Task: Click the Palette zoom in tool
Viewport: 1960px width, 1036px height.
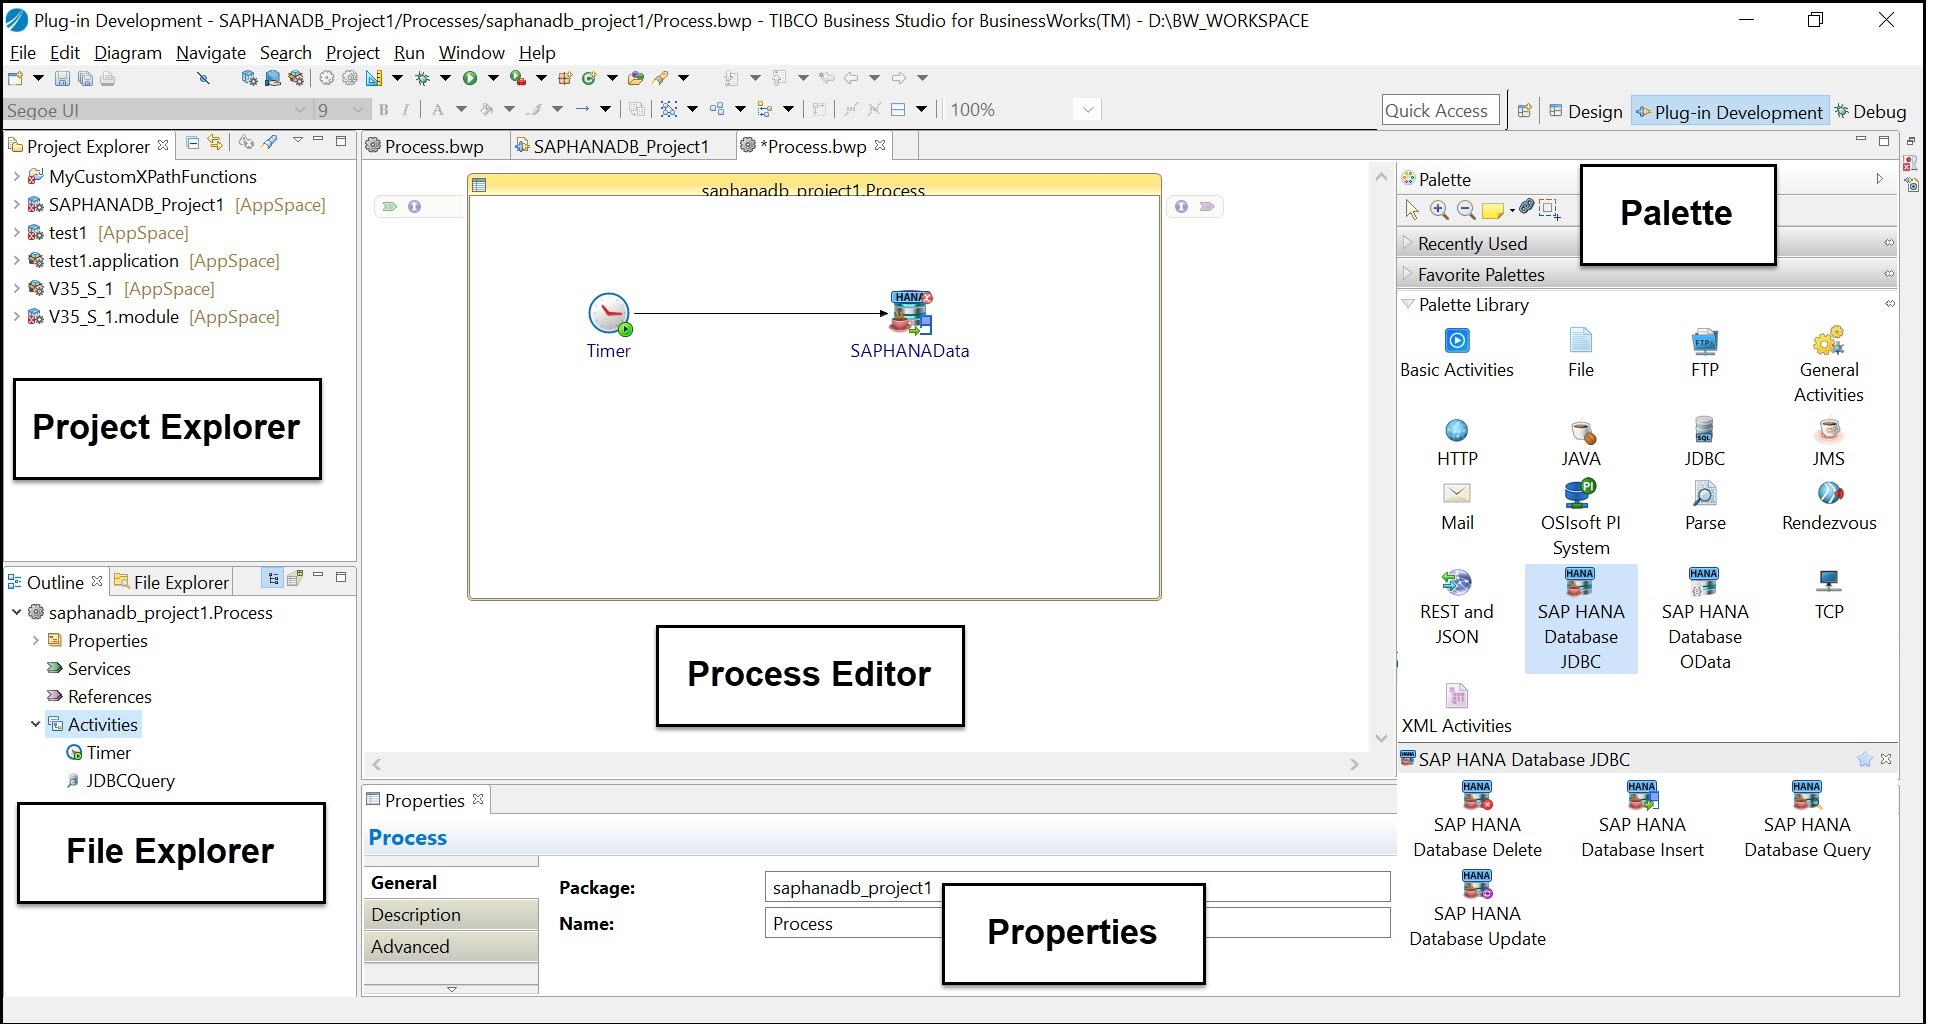Action: click(x=1439, y=210)
